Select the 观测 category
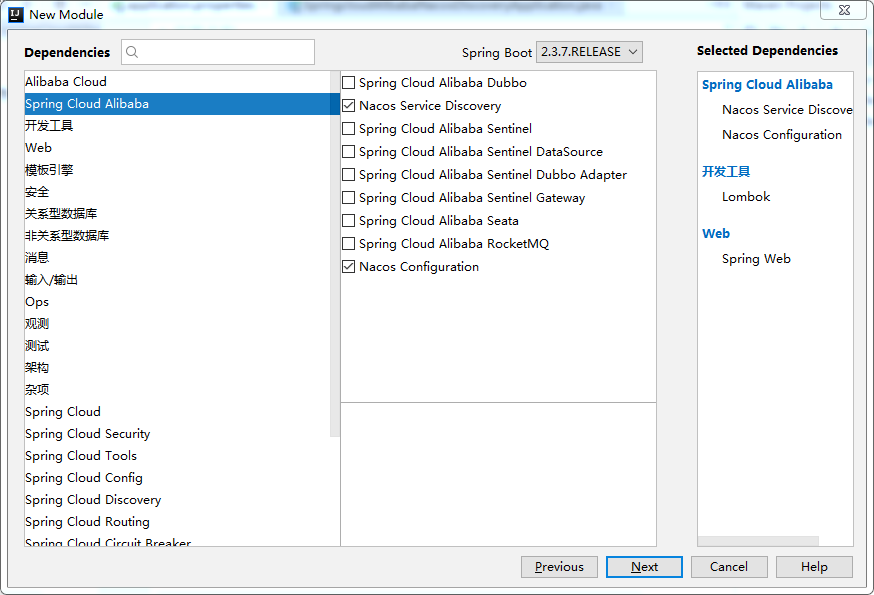Image resolution: width=874 pixels, height=595 pixels. [177, 323]
